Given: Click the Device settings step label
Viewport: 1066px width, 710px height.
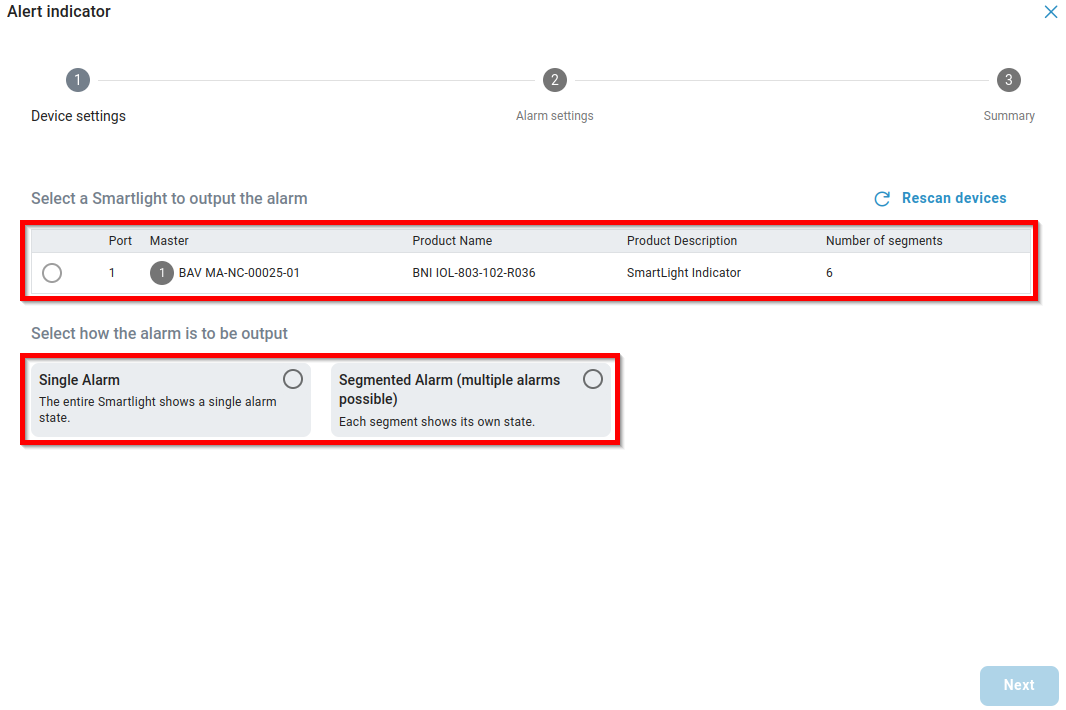Looking at the screenshot, I should 78,116.
